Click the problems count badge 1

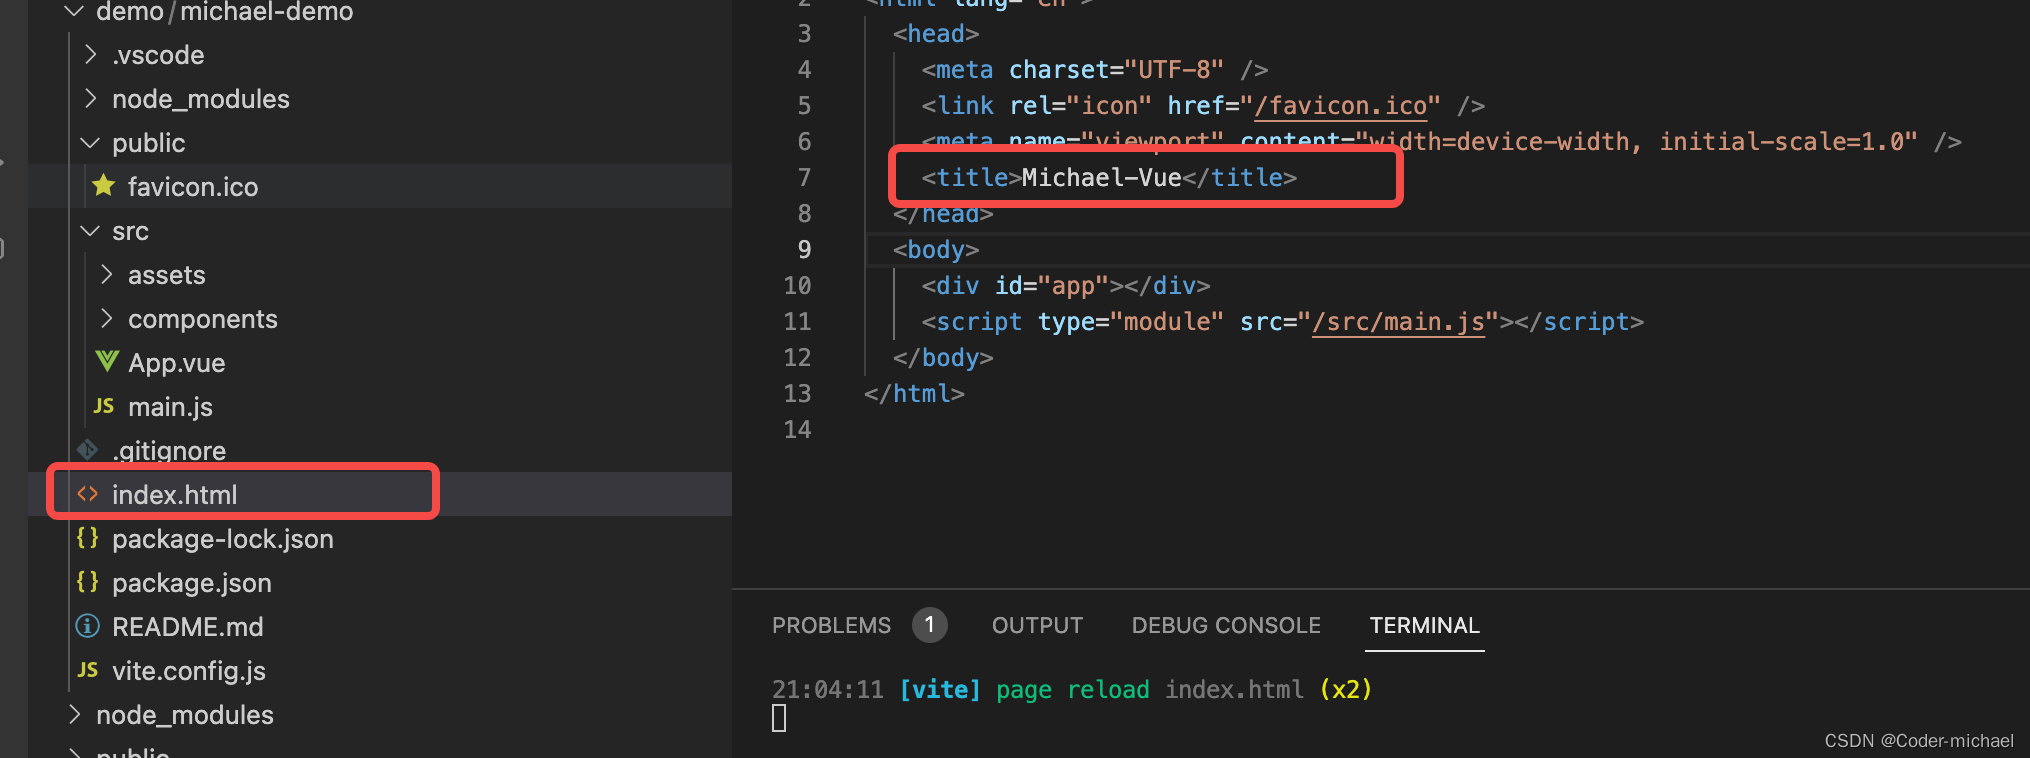point(929,625)
